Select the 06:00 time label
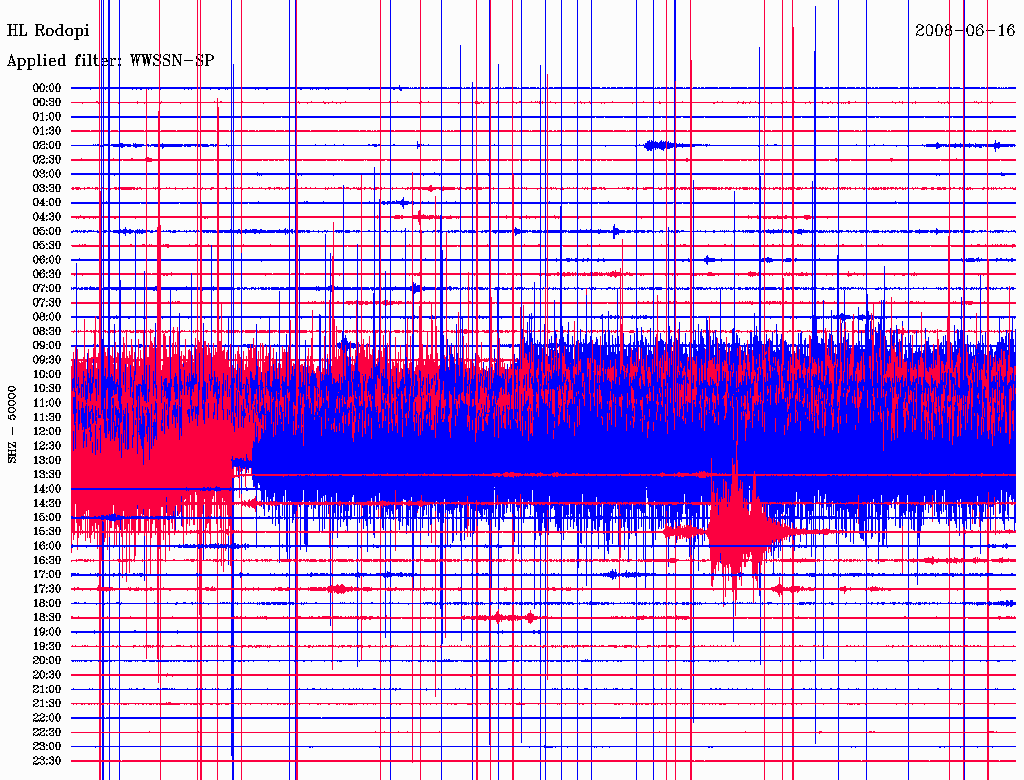 click(47, 259)
